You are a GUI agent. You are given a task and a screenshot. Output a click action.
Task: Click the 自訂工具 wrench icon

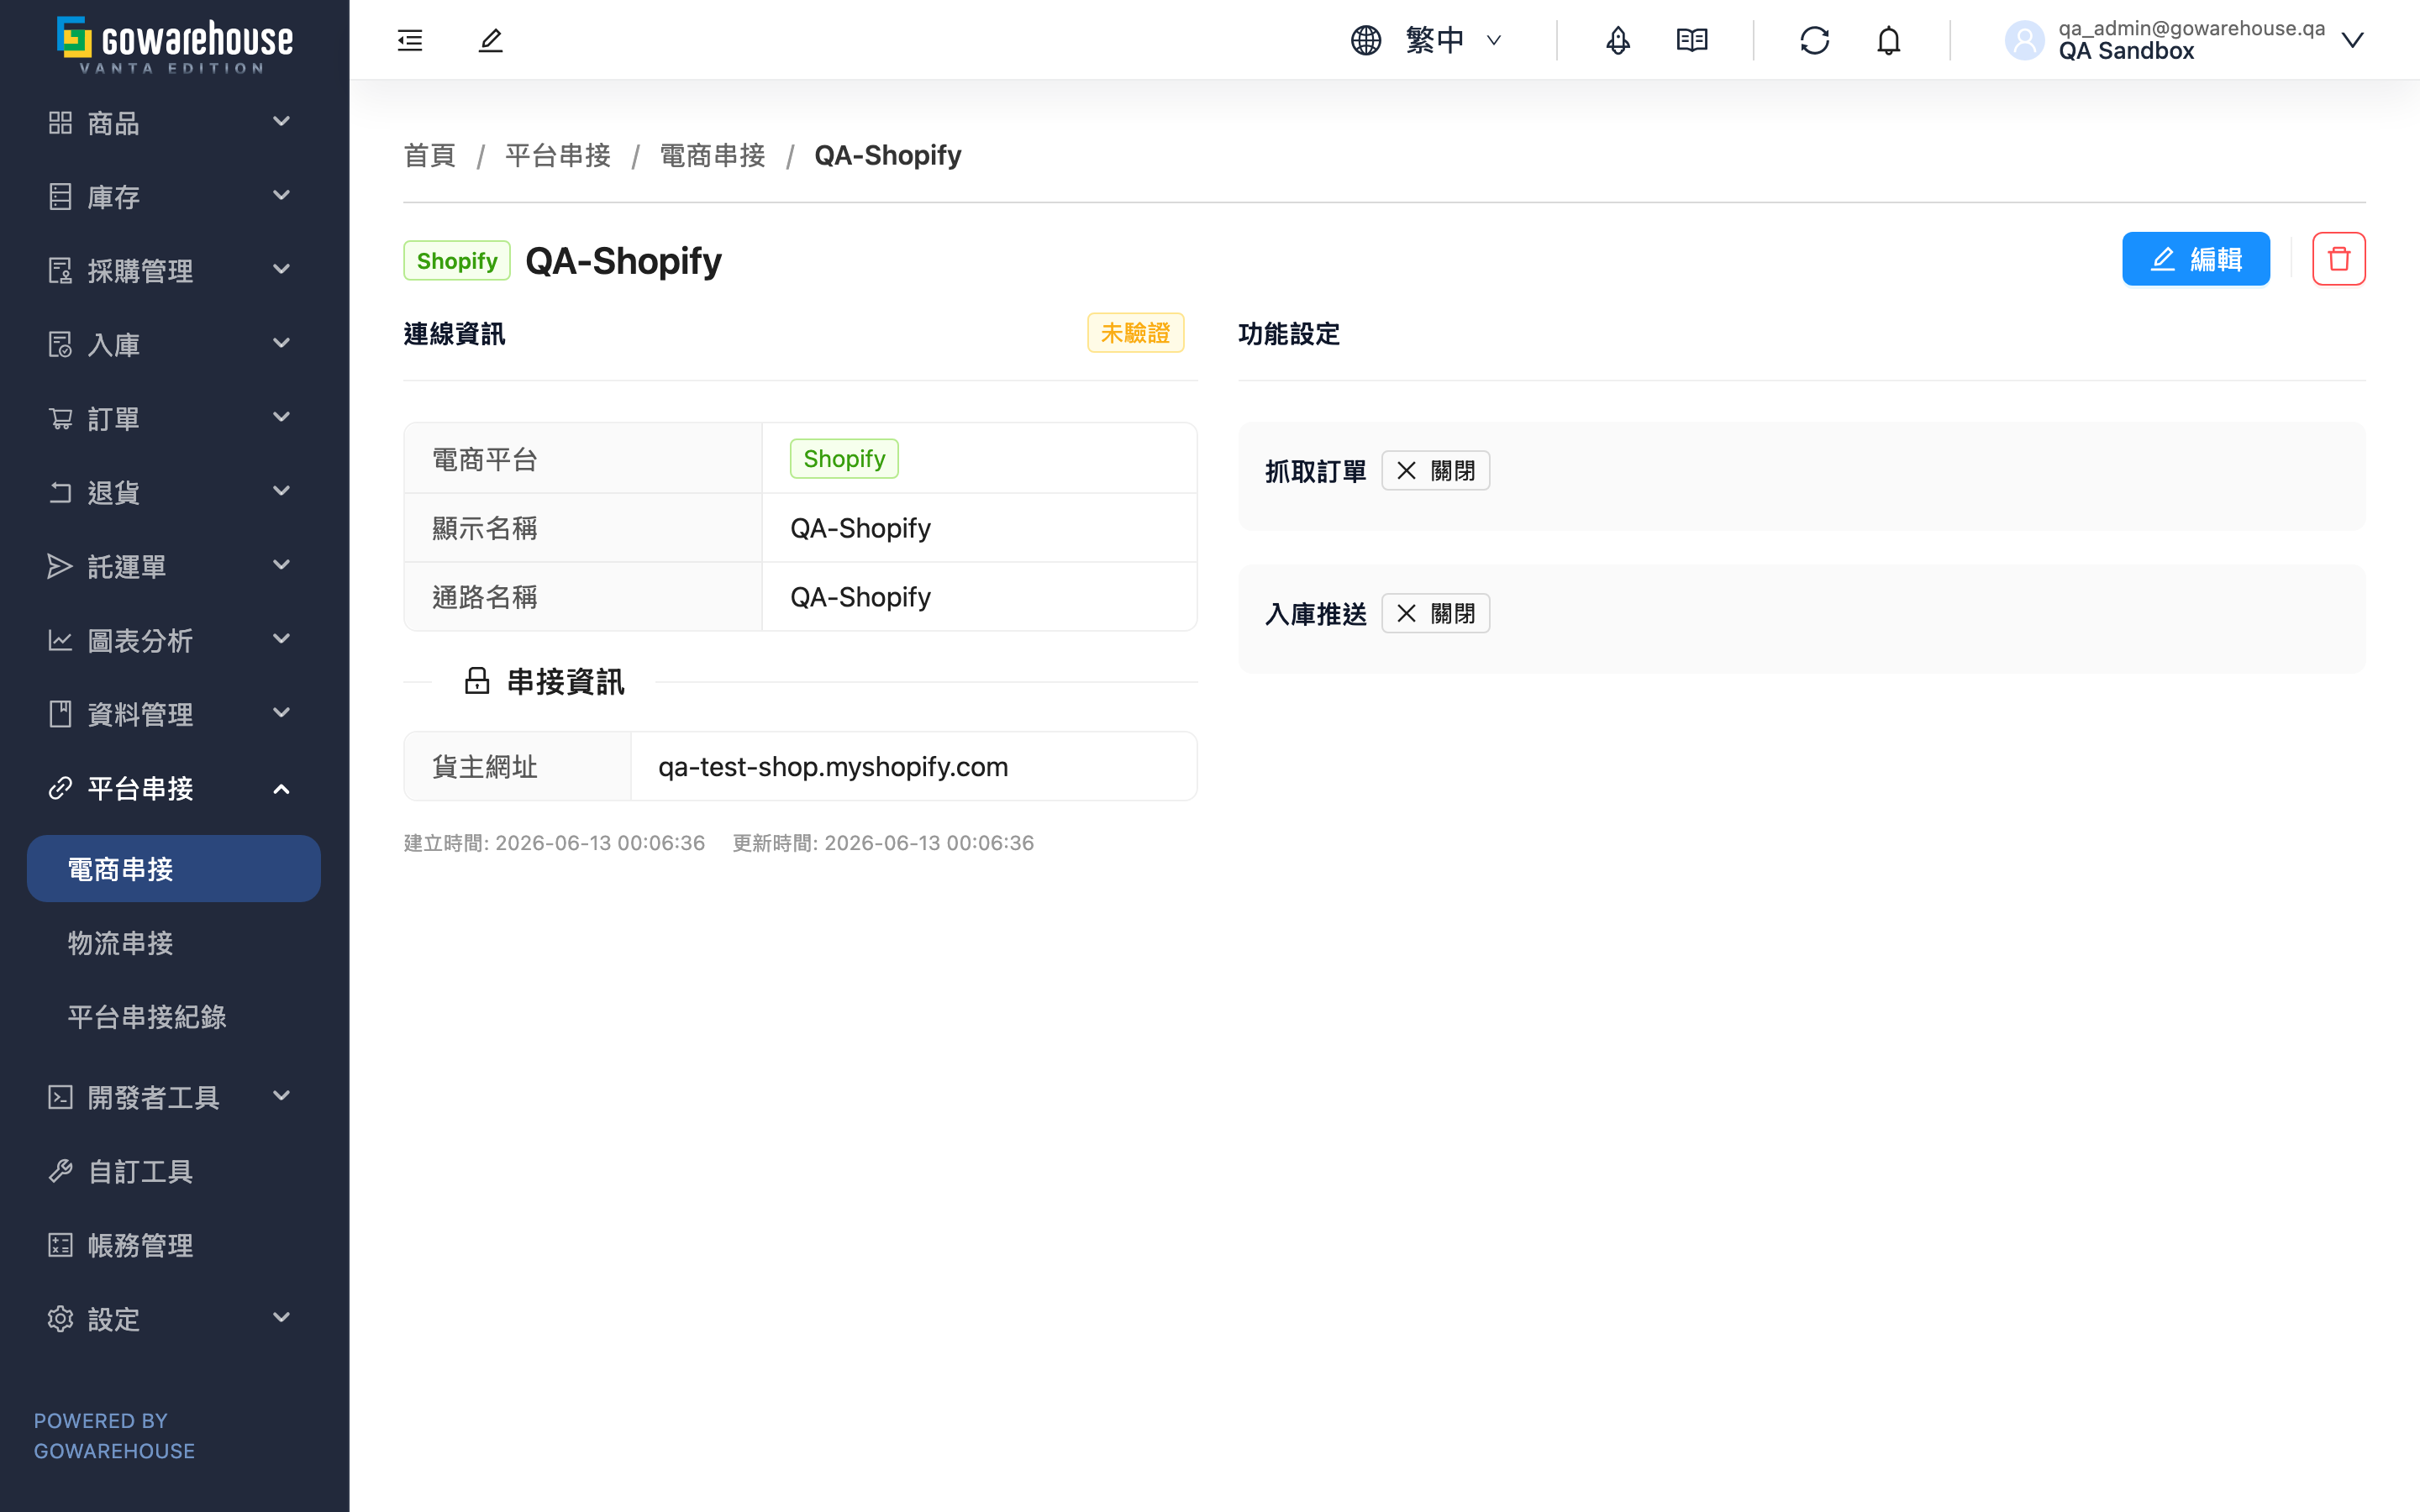(60, 1171)
